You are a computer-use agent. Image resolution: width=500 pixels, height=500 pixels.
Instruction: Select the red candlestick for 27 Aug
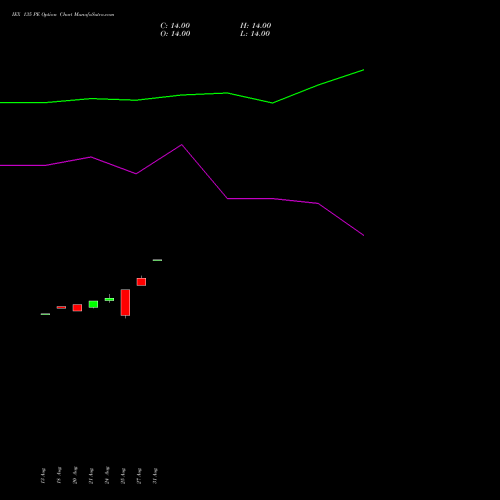point(141,282)
